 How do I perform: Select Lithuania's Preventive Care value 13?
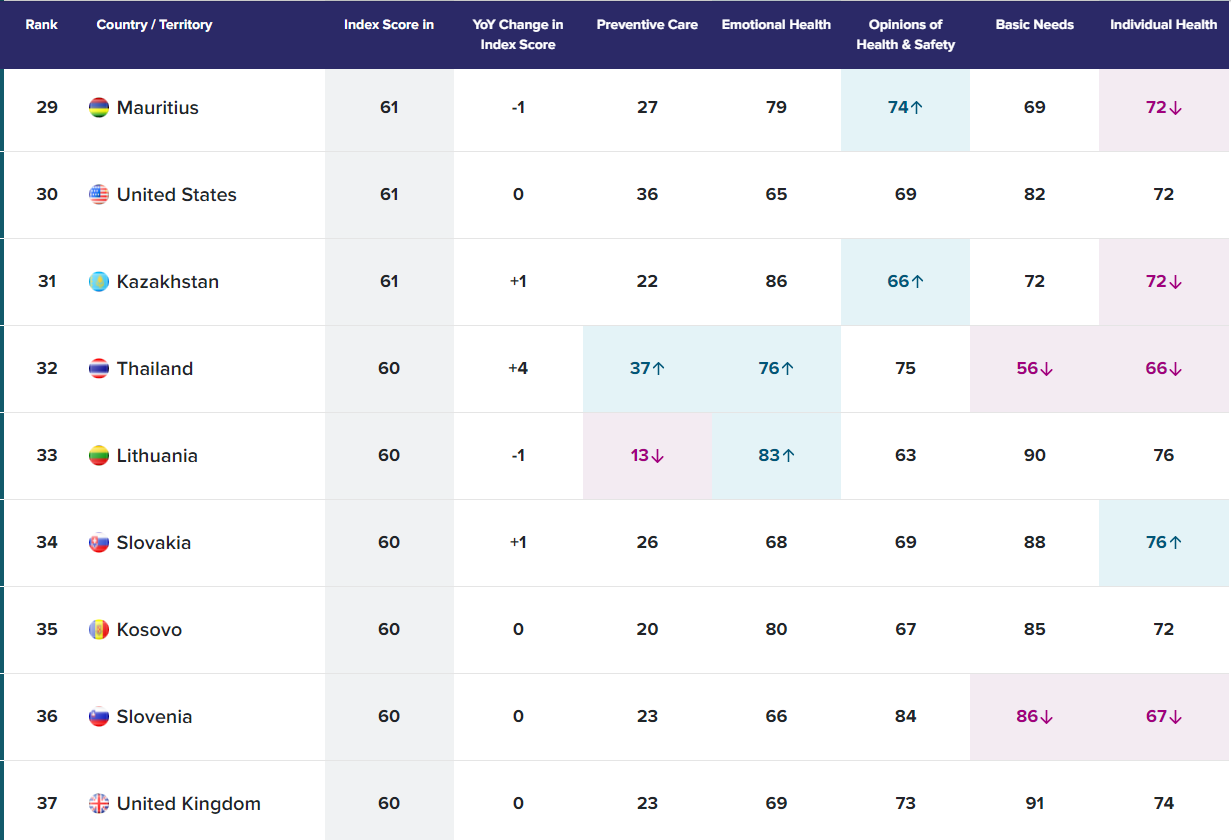pyautogui.click(x=647, y=456)
